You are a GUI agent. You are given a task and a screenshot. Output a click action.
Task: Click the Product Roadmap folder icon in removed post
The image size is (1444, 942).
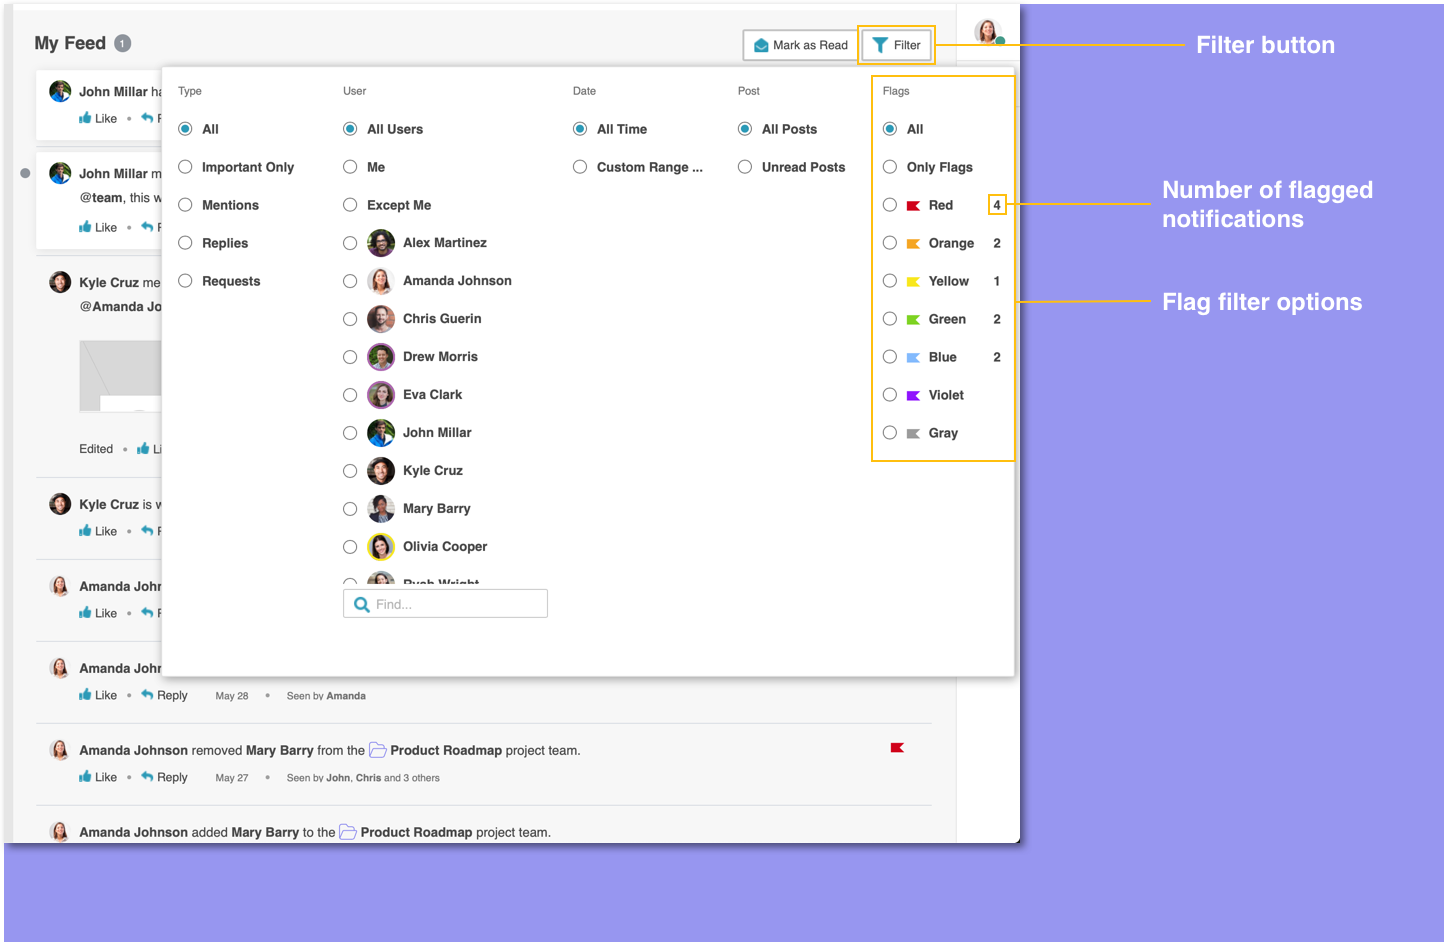[378, 750]
